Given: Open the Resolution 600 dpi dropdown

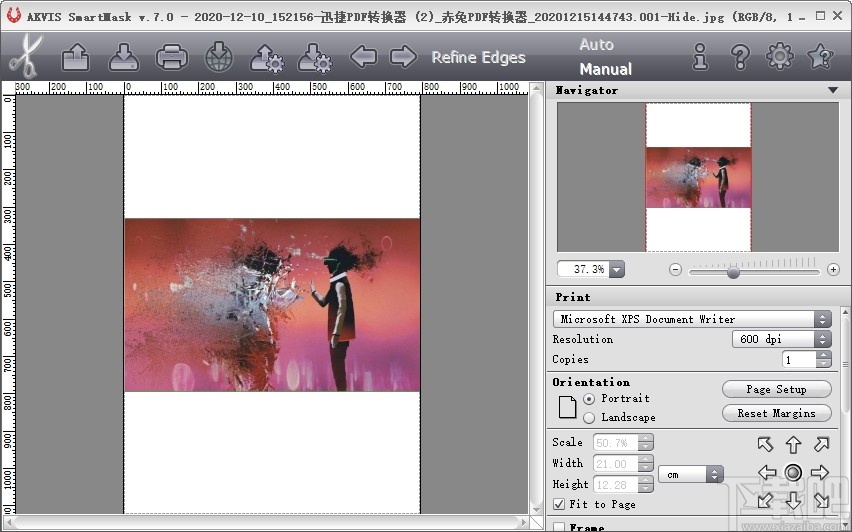Looking at the screenshot, I should coord(822,339).
